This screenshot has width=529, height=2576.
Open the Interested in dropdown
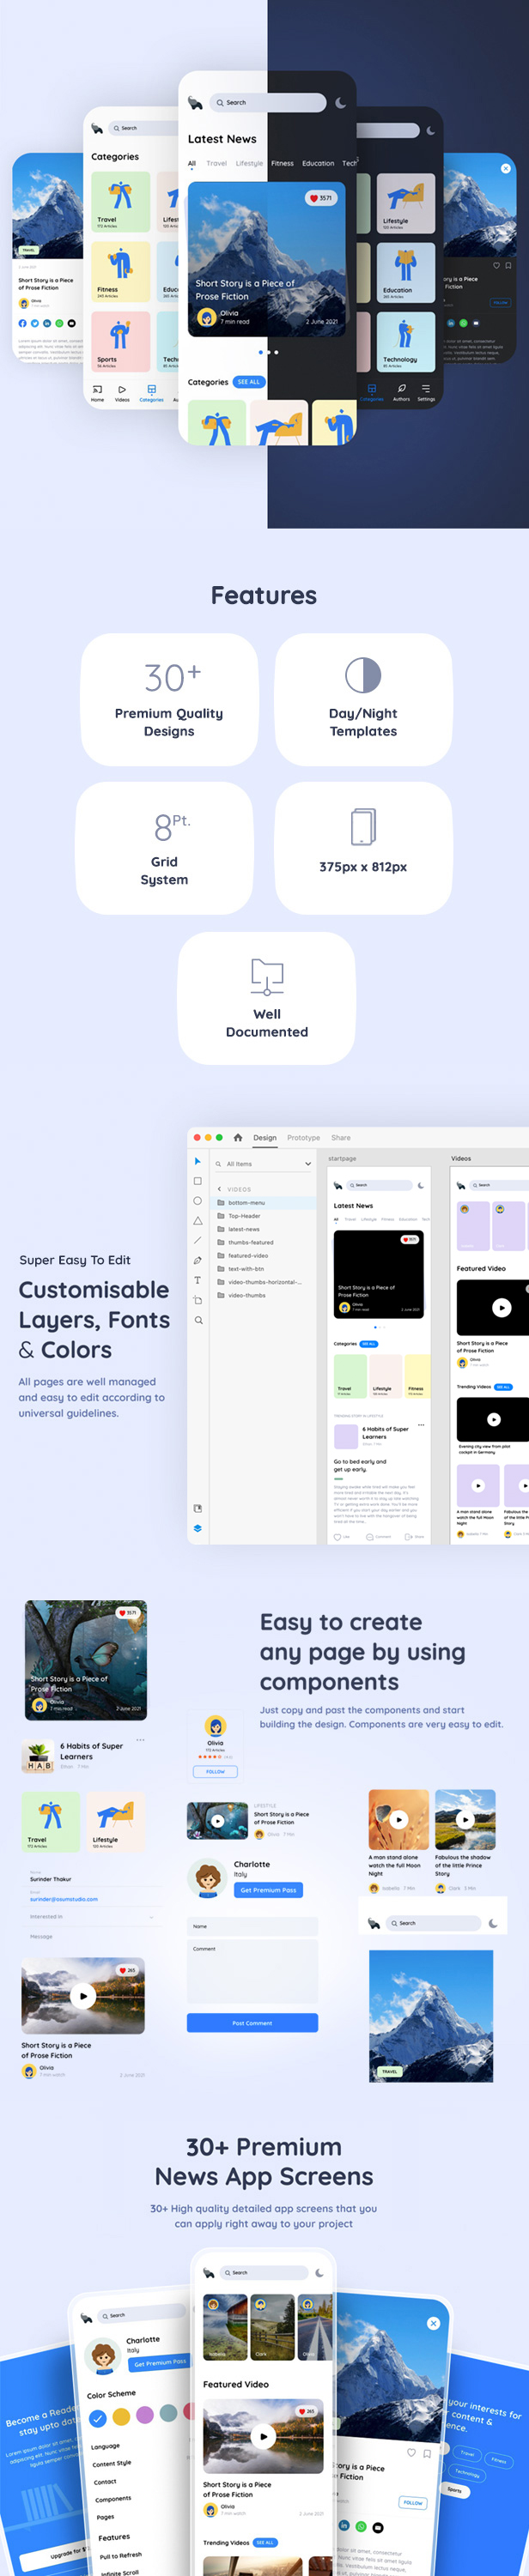coord(151,1916)
